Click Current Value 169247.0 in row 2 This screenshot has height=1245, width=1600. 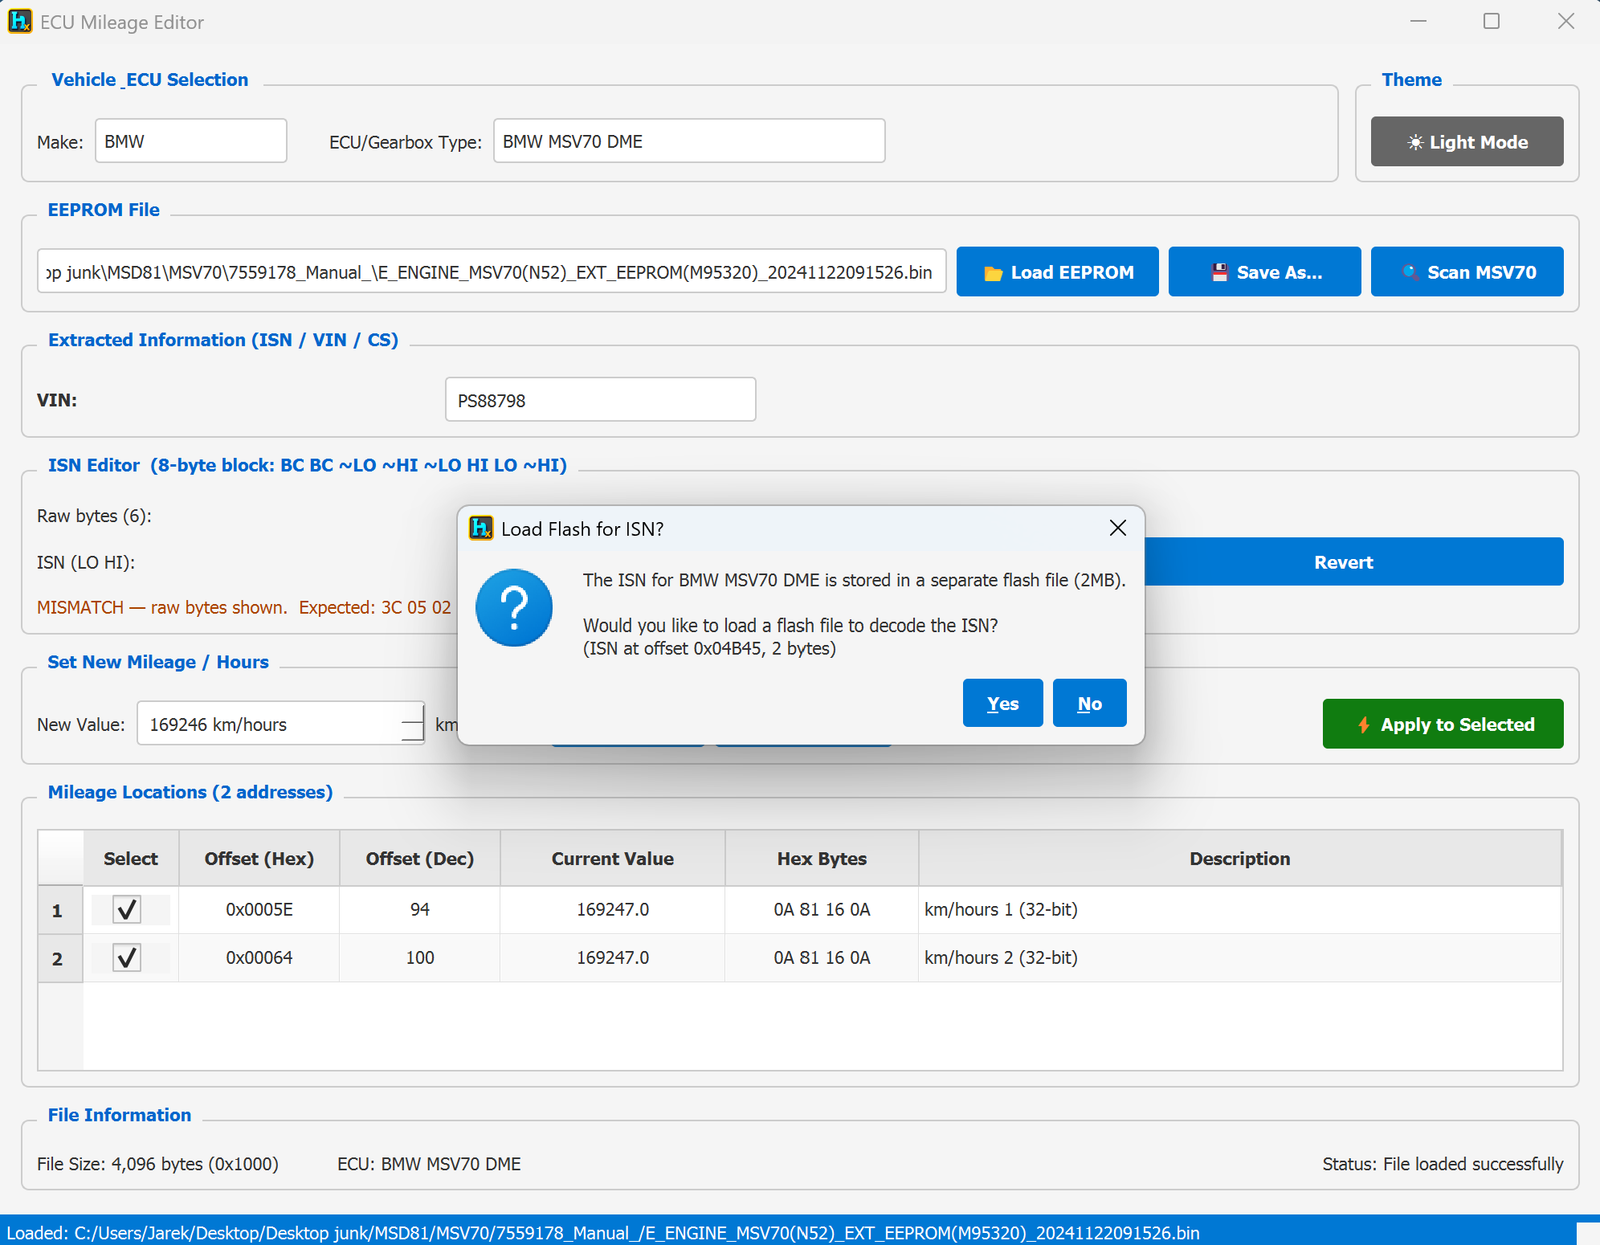point(613,958)
